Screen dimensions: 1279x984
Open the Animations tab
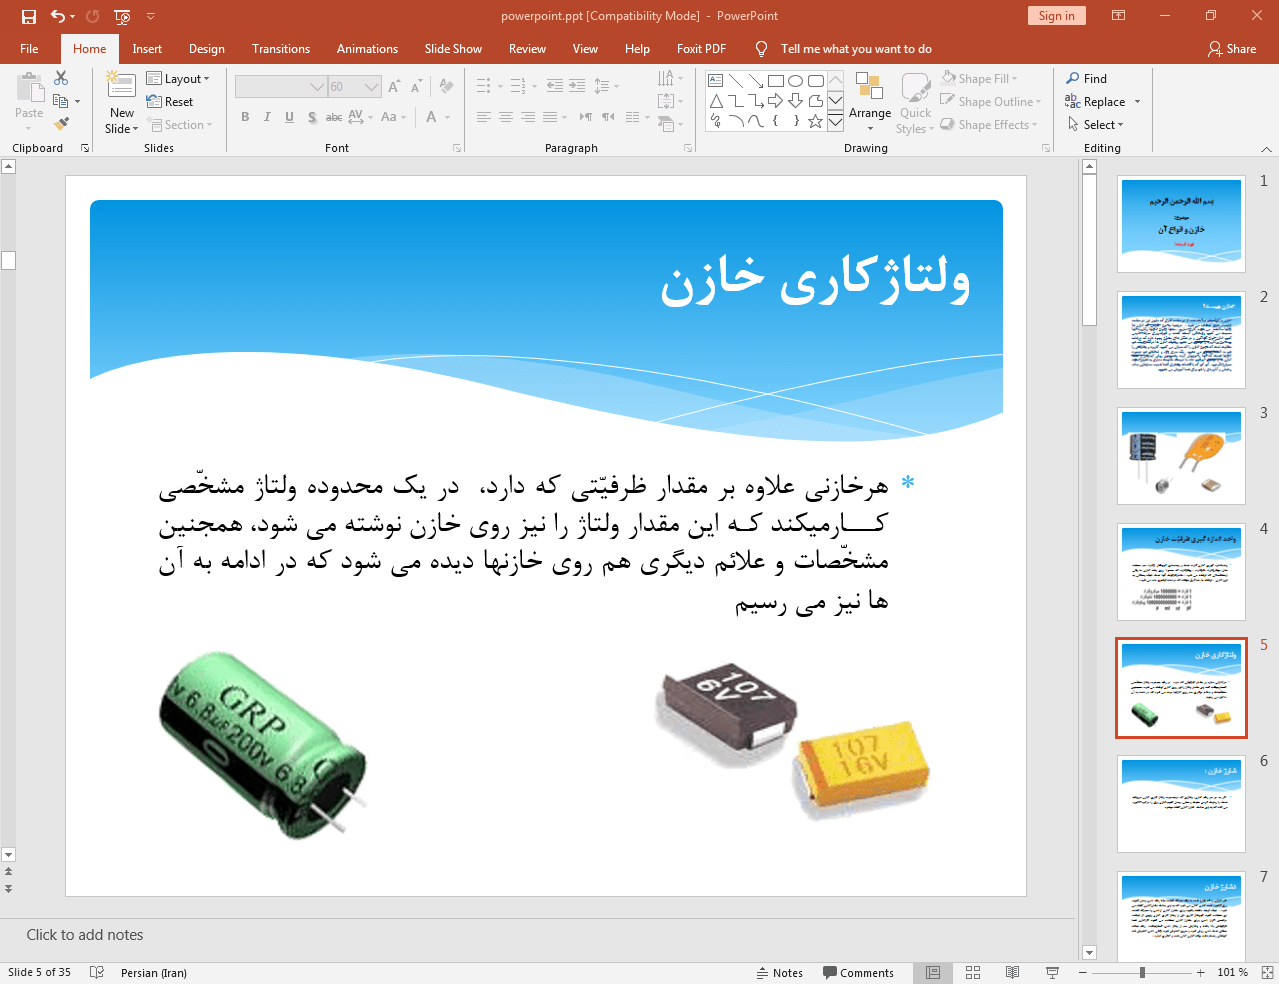coord(367,48)
